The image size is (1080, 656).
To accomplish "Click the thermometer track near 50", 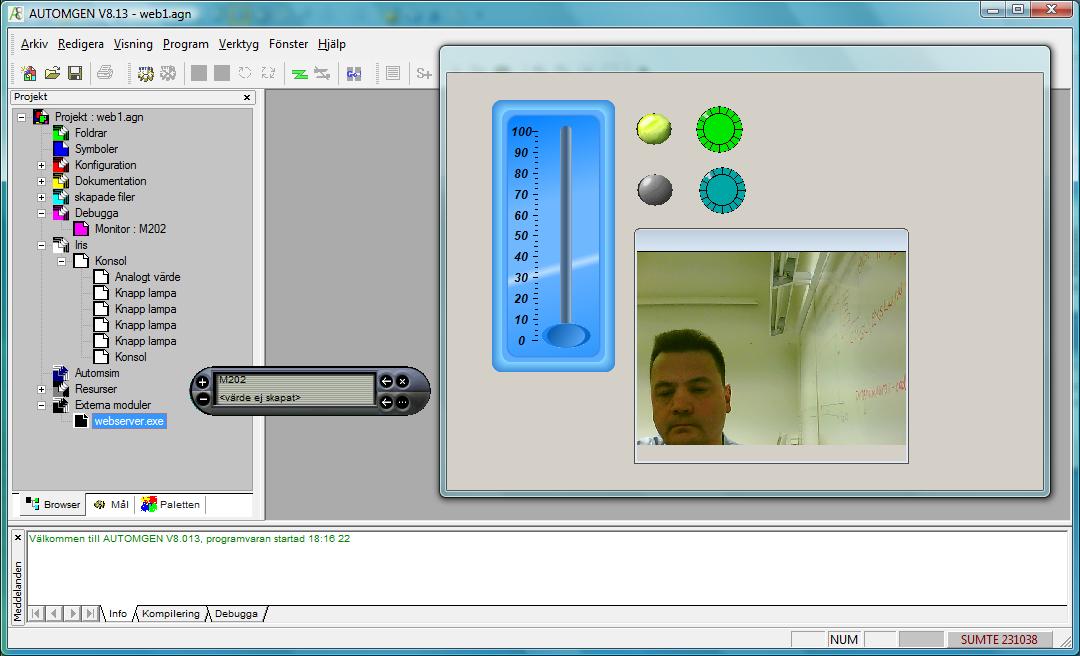I will click(x=565, y=236).
